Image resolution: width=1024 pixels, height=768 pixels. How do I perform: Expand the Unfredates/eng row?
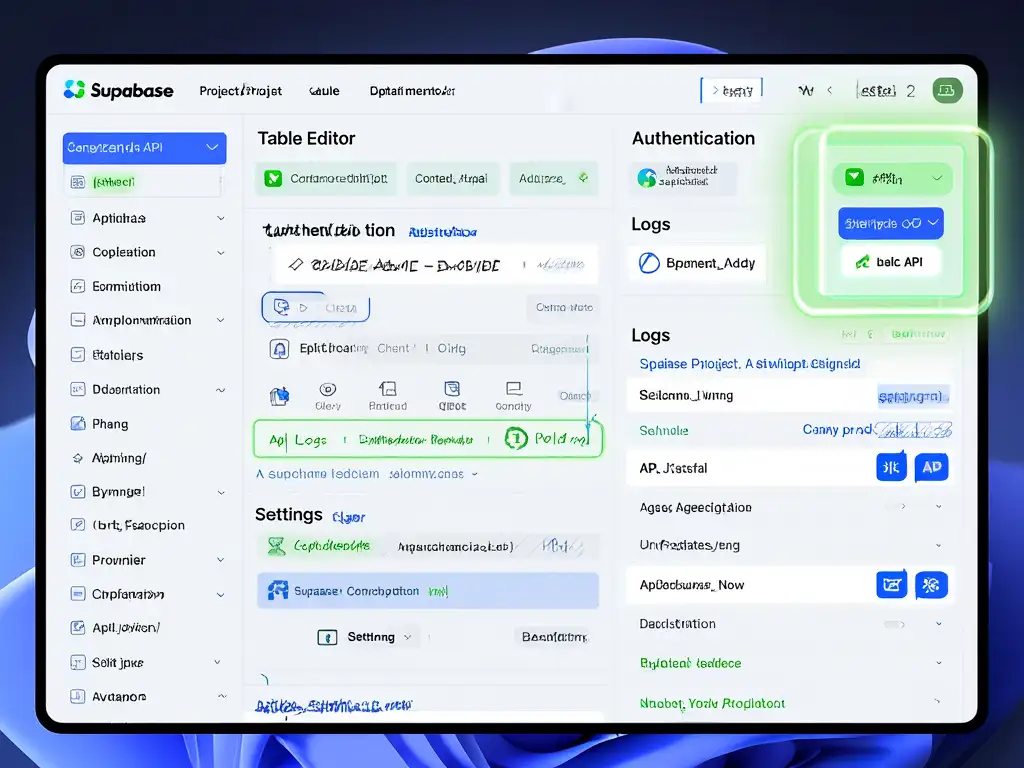pyautogui.click(x=938, y=545)
